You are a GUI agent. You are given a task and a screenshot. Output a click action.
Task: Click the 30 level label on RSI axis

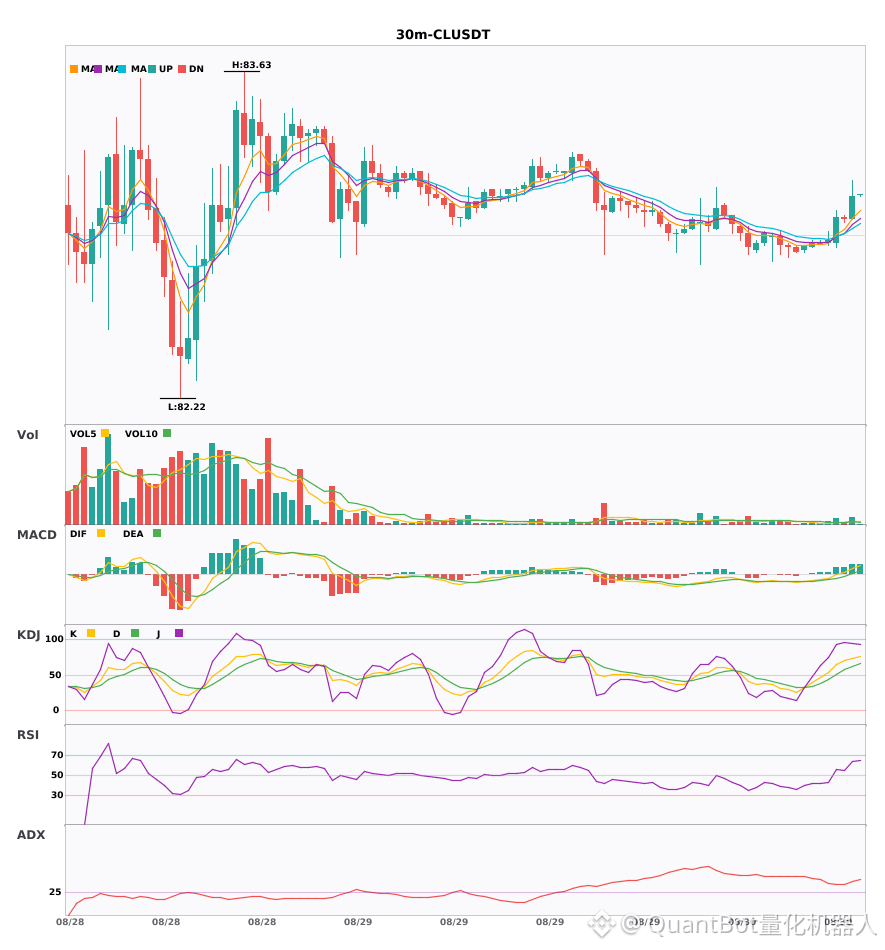click(57, 795)
